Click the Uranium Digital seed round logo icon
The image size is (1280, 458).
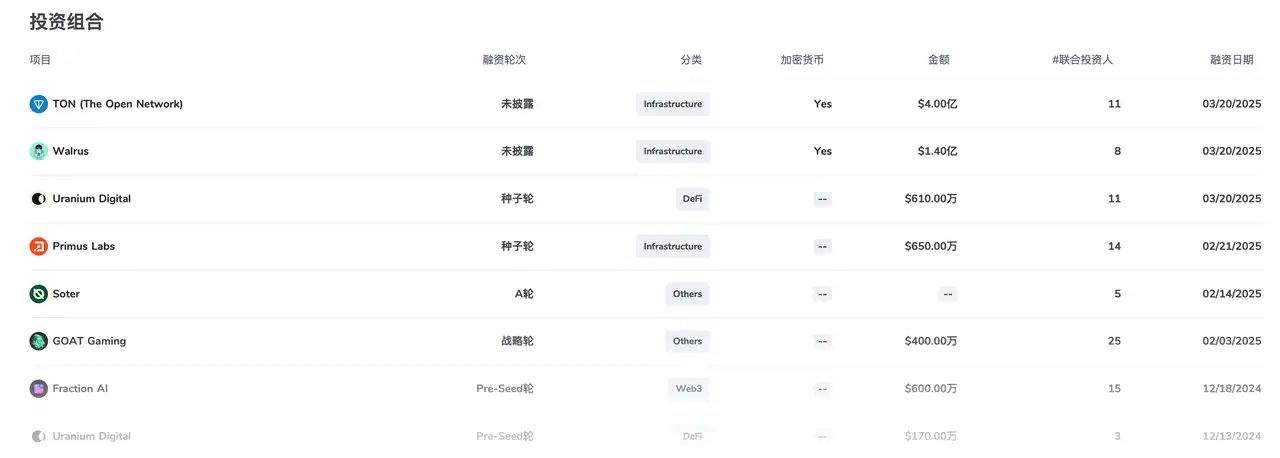pyautogui.click(x=39, y=199)
